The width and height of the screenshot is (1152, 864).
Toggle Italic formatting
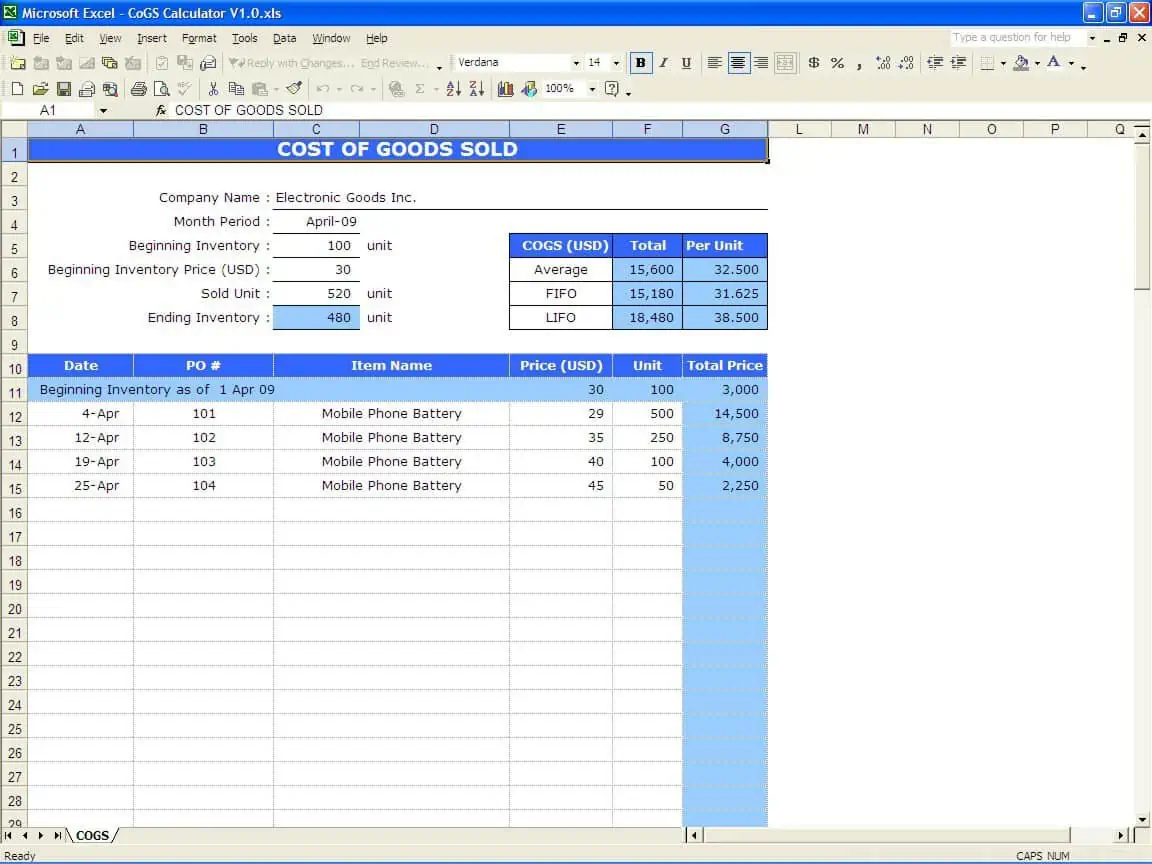(x=663, y=63)
